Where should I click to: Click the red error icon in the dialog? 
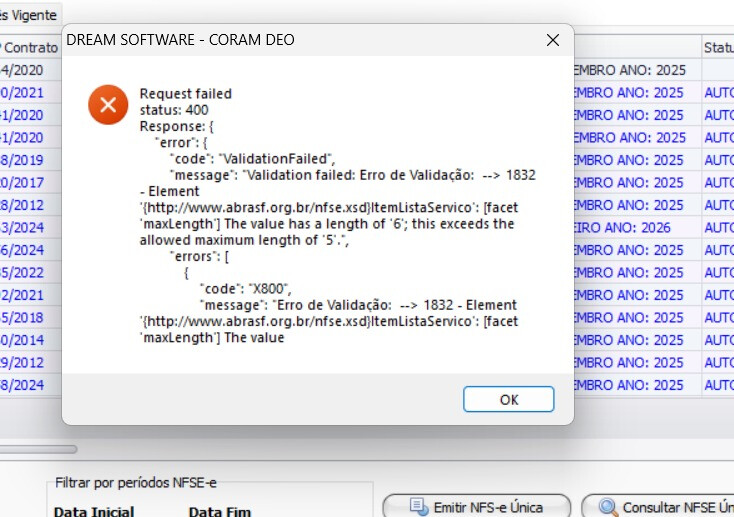(108, 105)
